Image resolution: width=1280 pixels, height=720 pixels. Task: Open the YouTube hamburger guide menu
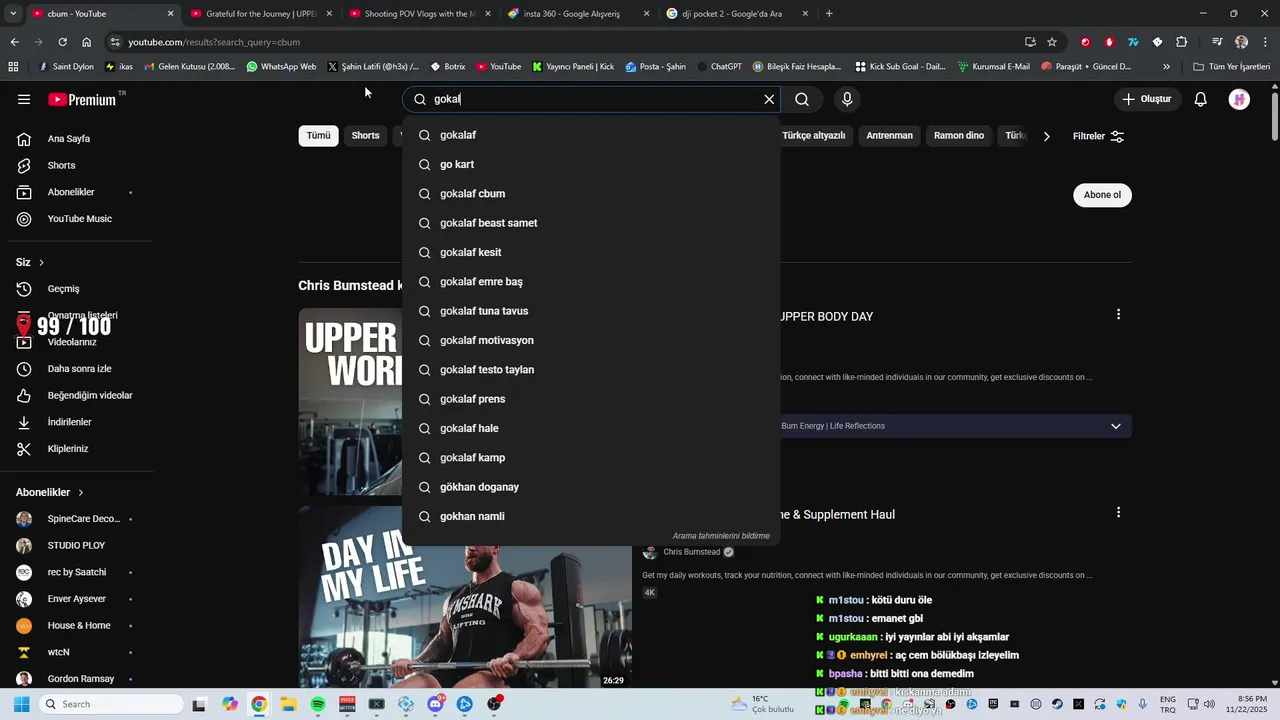point(24,99)
